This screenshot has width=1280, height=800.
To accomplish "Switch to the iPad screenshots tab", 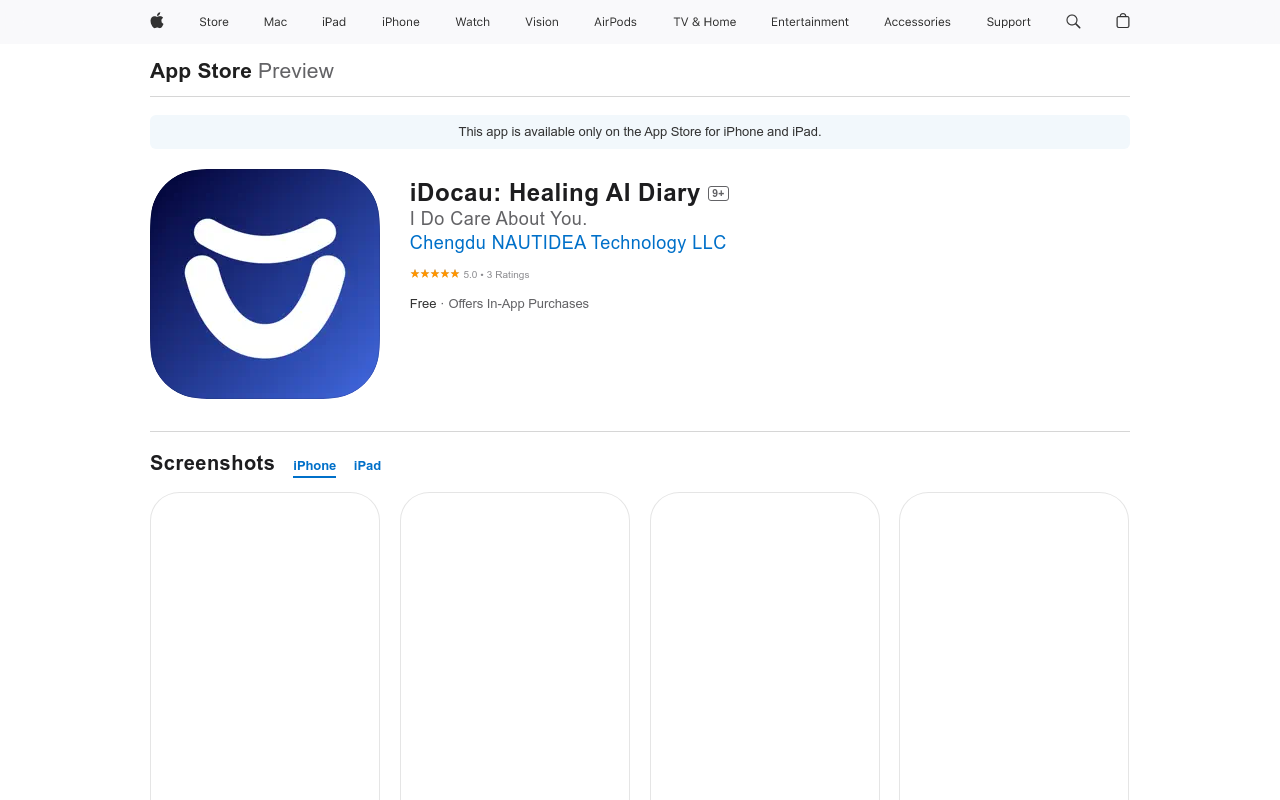I will [x=367, y=466].
